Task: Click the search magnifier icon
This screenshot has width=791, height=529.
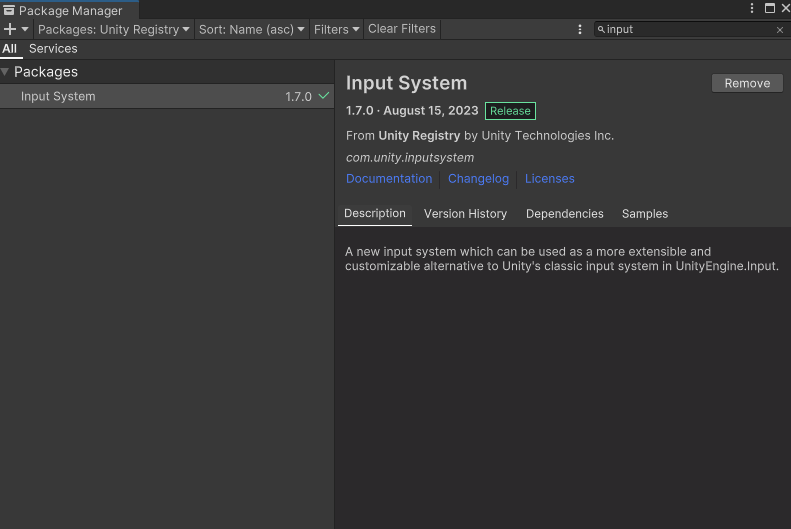Action: coord(601,29)
